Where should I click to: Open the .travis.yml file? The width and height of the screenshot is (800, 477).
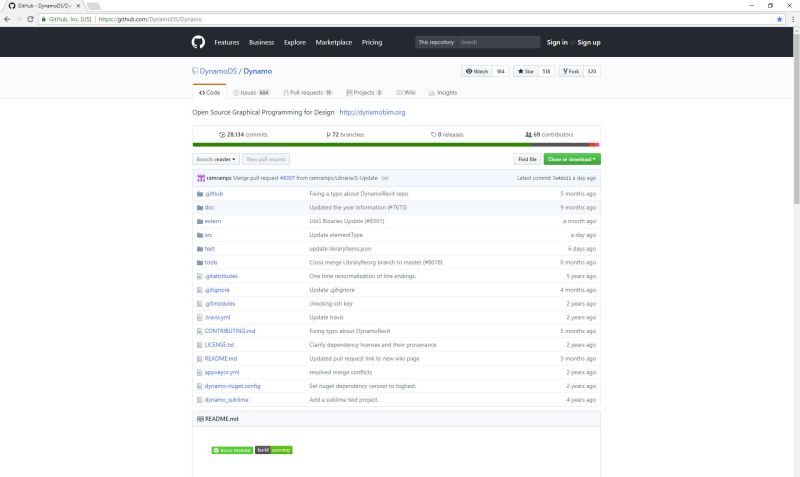tap(217, 317)
